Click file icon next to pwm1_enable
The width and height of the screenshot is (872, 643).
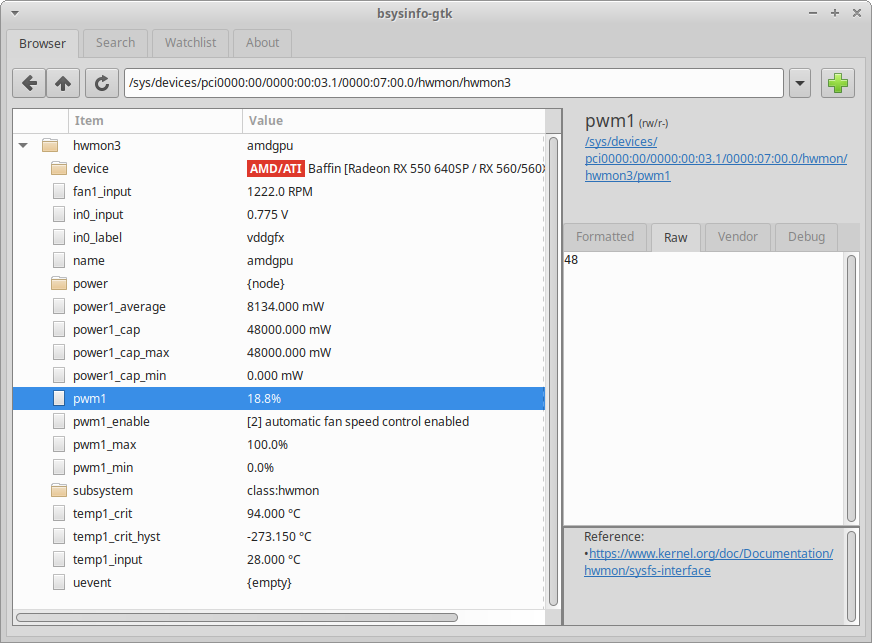point(58,422)
